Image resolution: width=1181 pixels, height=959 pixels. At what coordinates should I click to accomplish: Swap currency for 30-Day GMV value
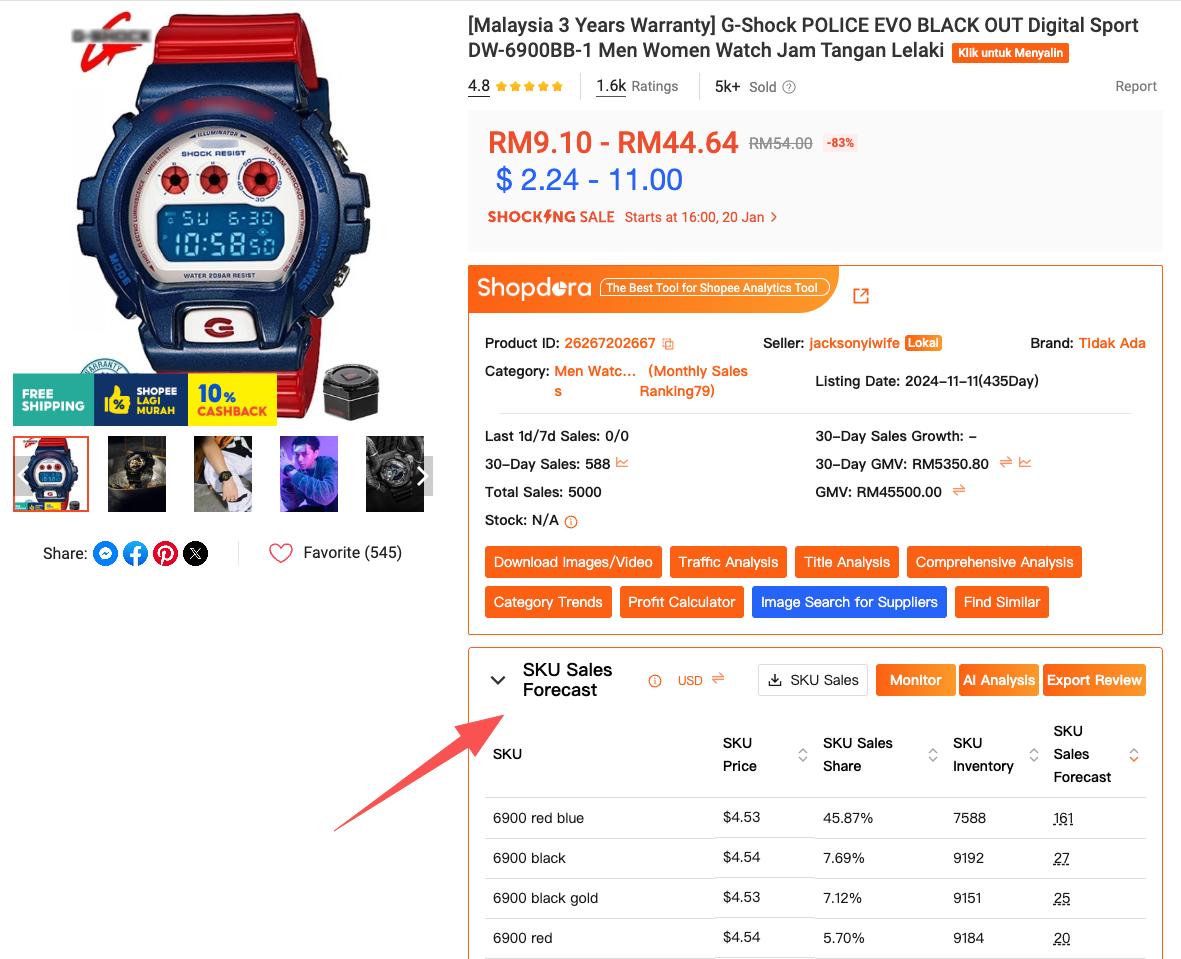point(1006,462)
